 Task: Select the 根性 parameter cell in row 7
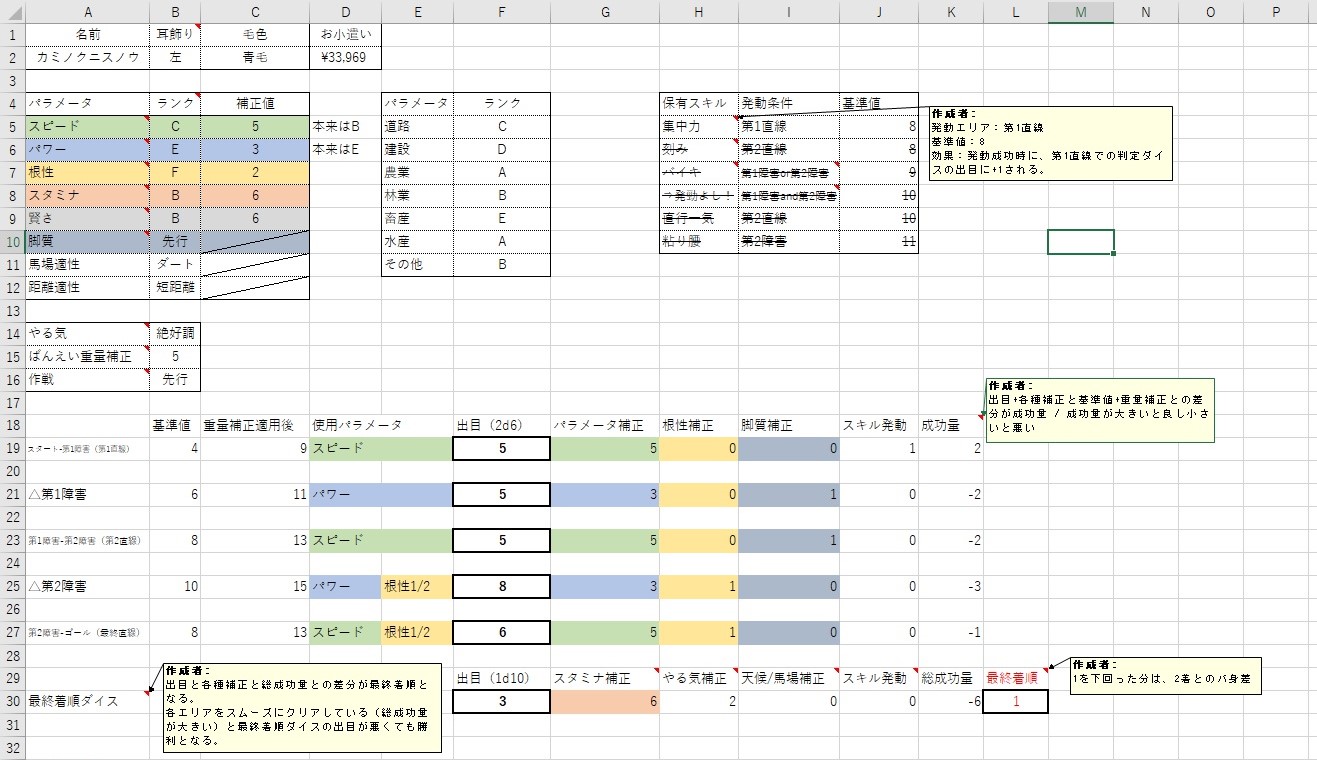coord(87,173)
